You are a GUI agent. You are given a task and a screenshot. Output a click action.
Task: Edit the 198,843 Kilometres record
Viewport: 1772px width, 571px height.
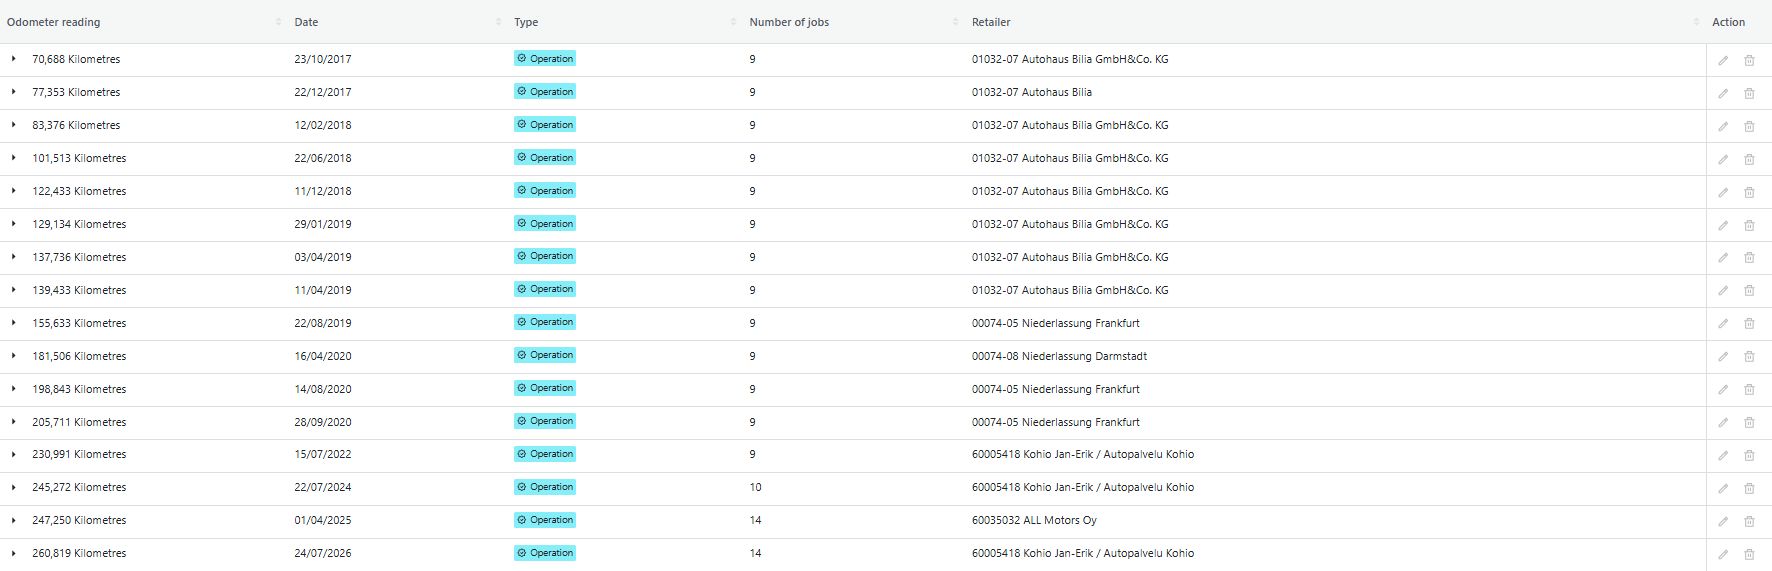pos(1723,390)
